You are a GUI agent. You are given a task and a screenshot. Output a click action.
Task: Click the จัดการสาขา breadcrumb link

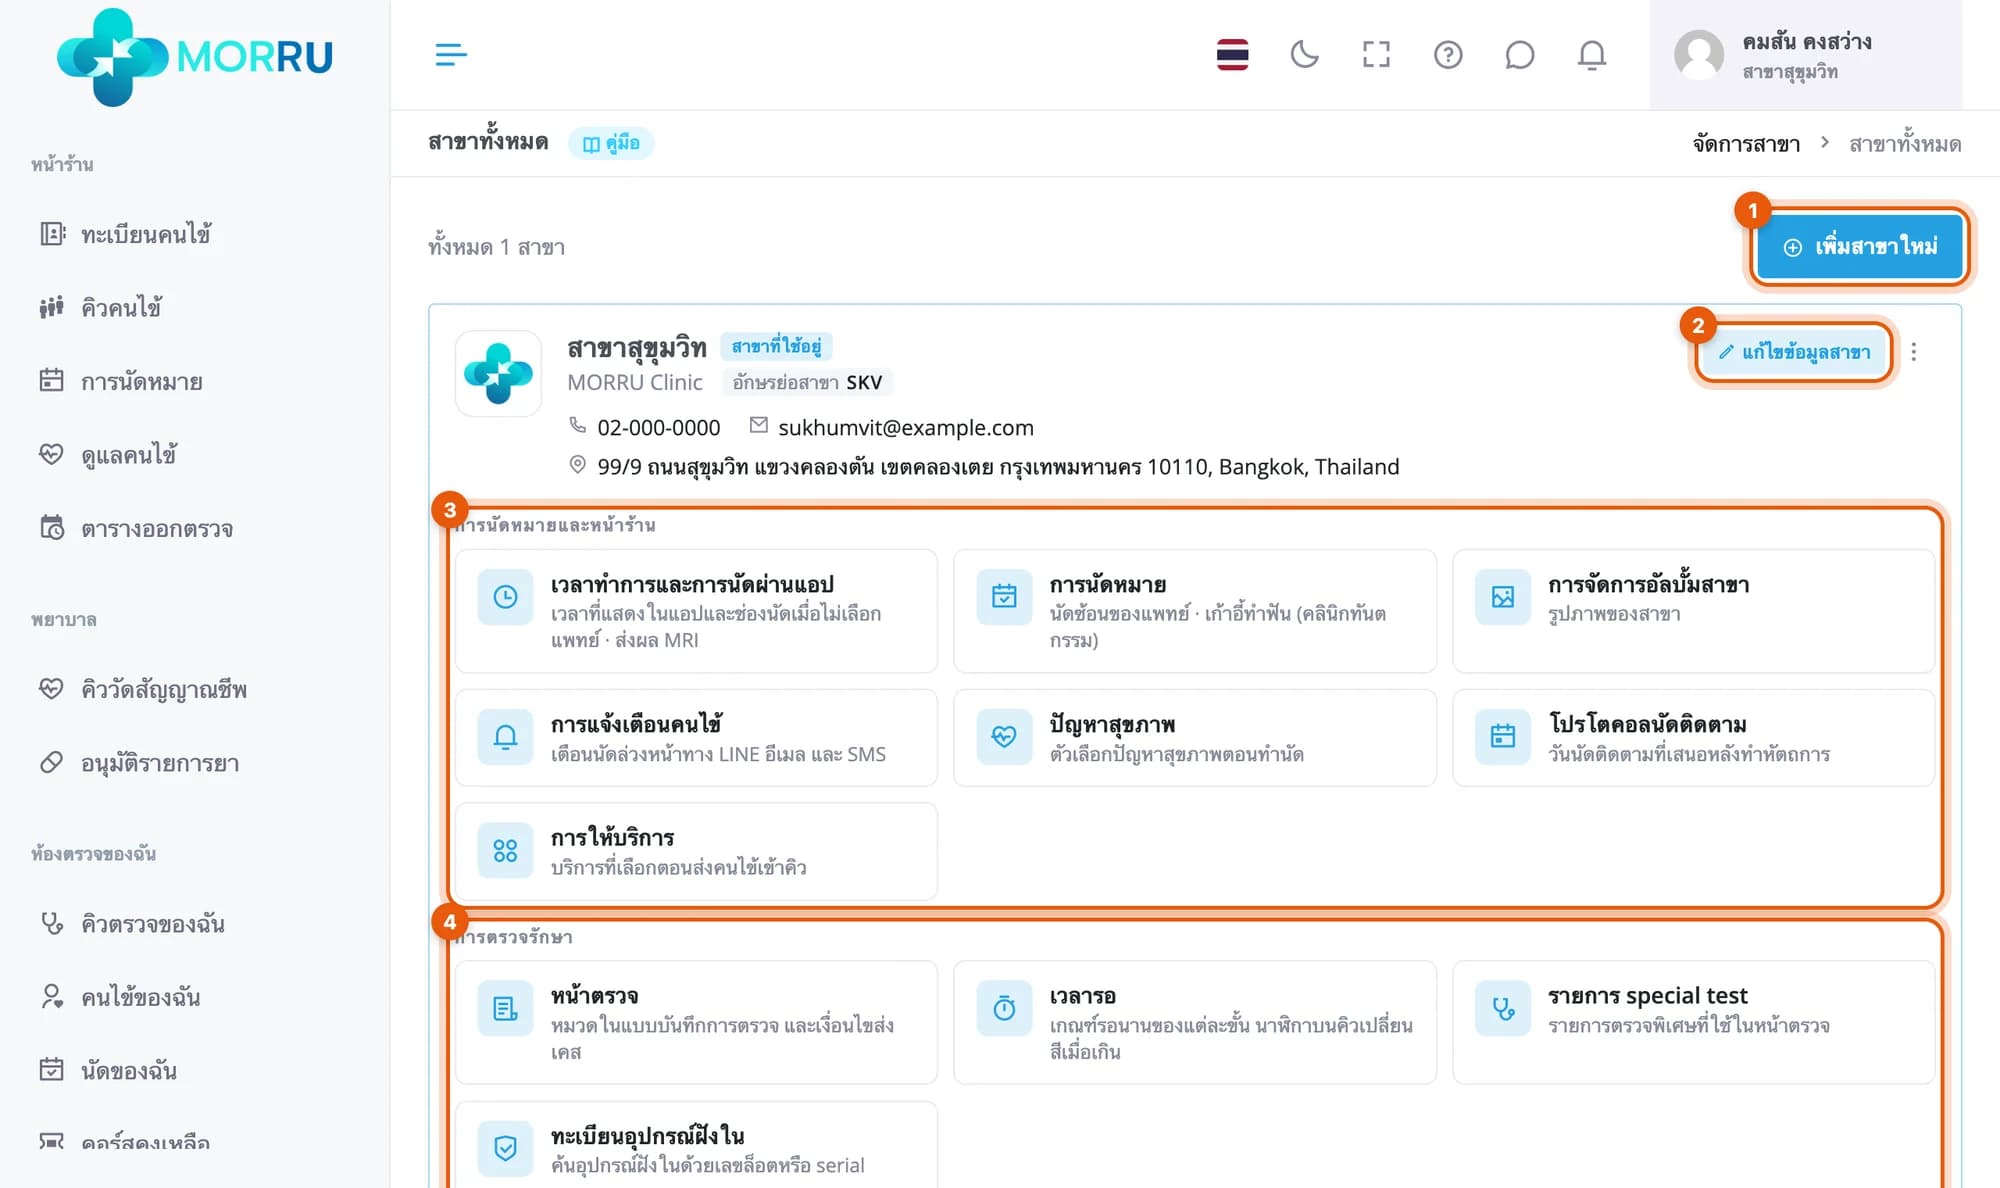(x=1746, y=144)
